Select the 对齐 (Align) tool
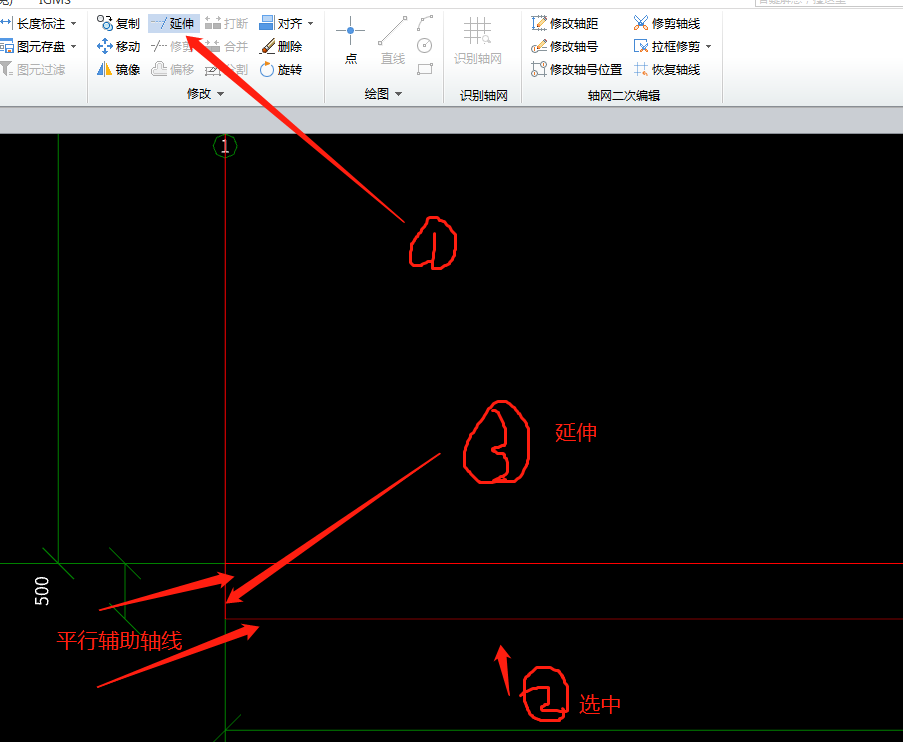903x742 pixels. [281, 23]
